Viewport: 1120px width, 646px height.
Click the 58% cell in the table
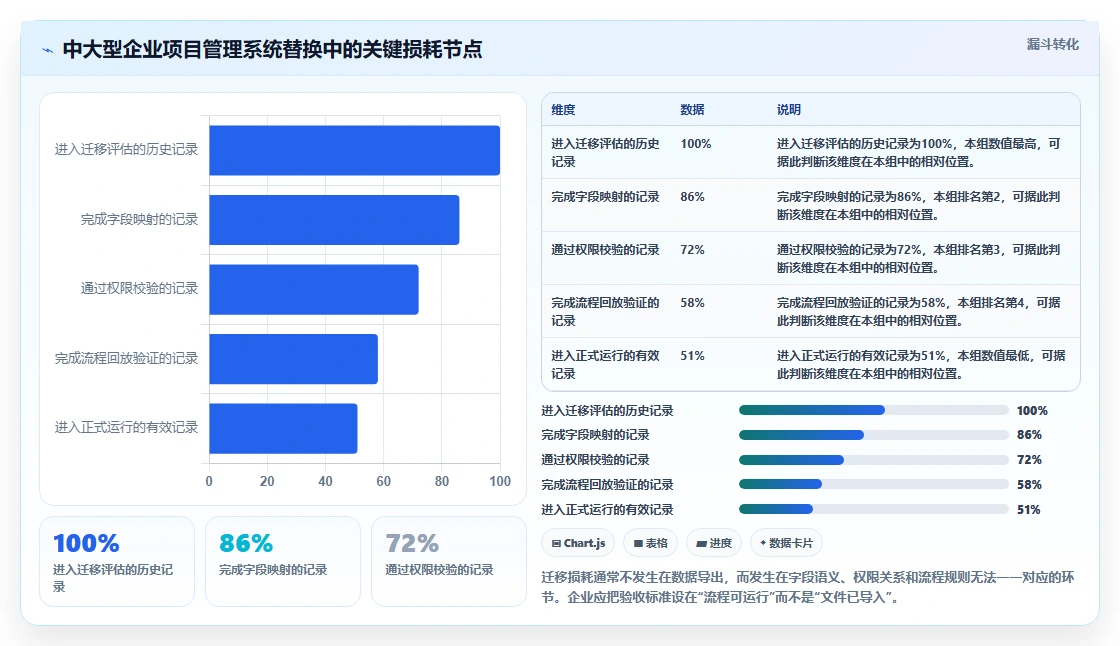coord(692,302)
